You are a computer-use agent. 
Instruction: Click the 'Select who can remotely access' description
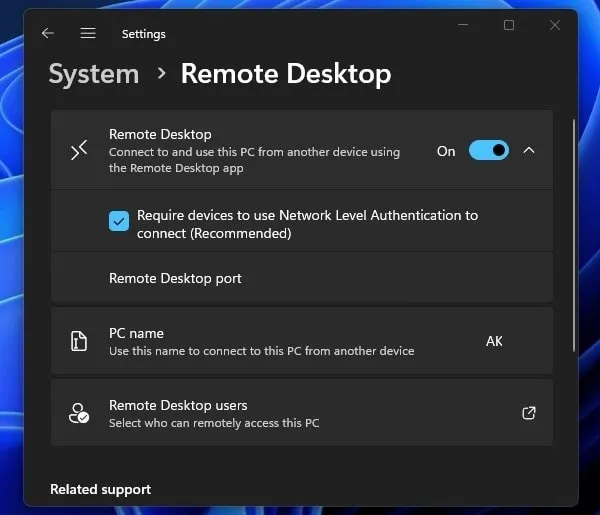pos(214,423)
